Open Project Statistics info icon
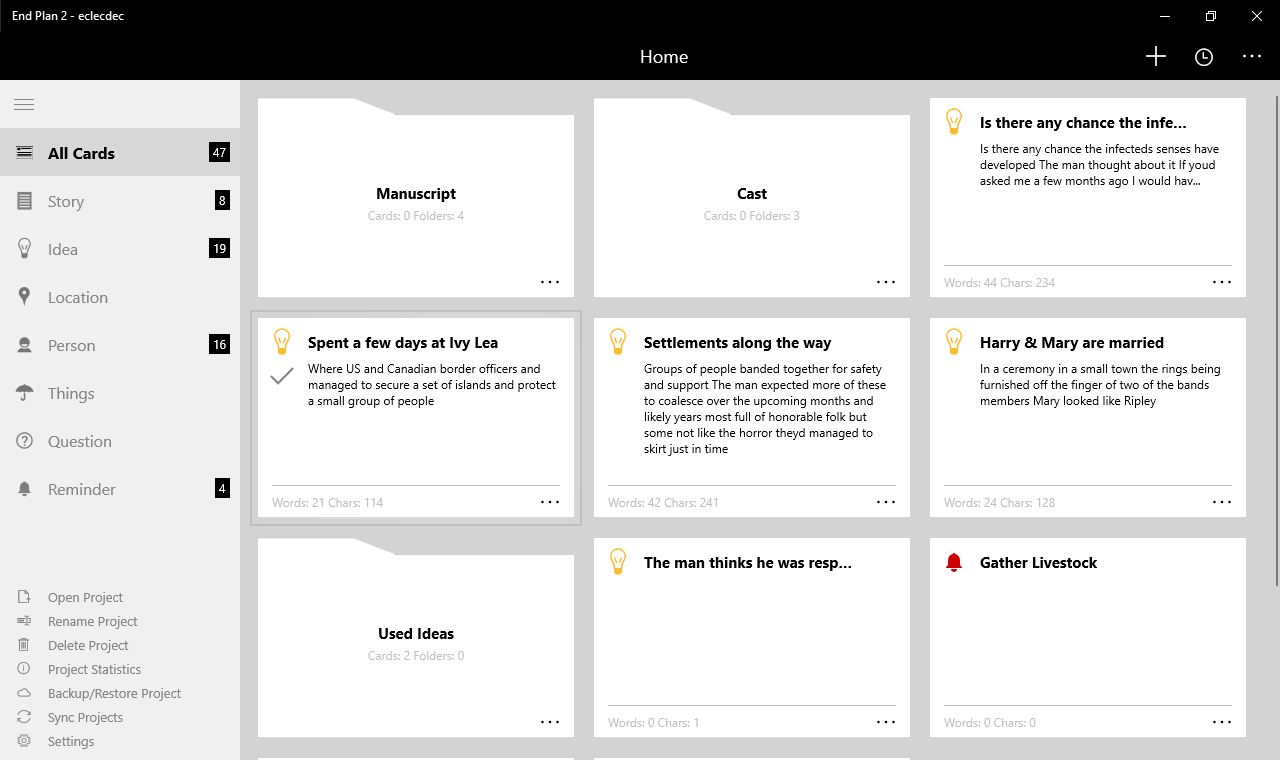This screenshot has height=760, width=1280. pos(25,669)
